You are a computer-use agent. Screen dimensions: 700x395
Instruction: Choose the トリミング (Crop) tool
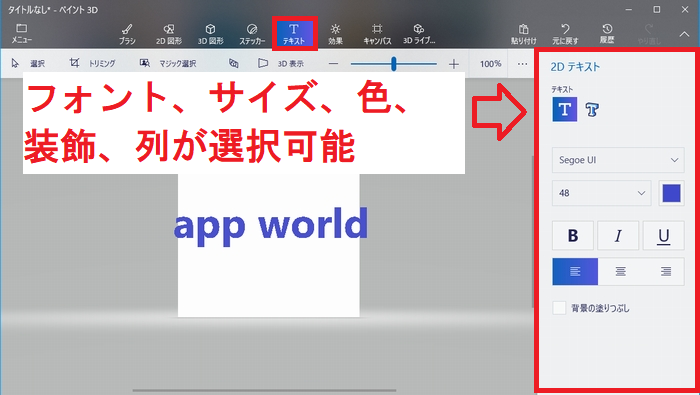click(92, 63)
